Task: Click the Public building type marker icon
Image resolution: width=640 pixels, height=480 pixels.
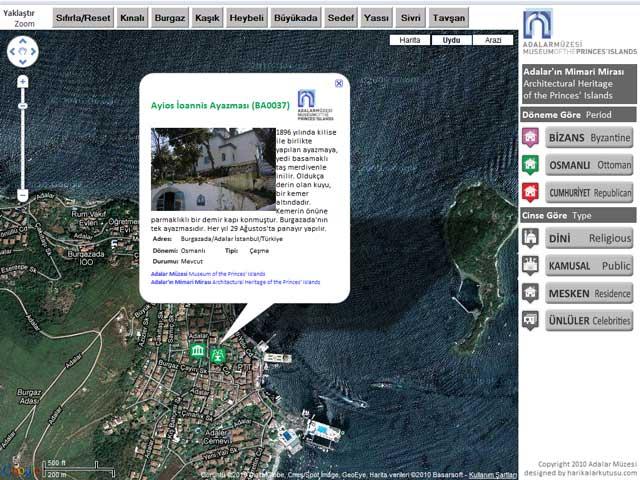Action: pos(531,267)
